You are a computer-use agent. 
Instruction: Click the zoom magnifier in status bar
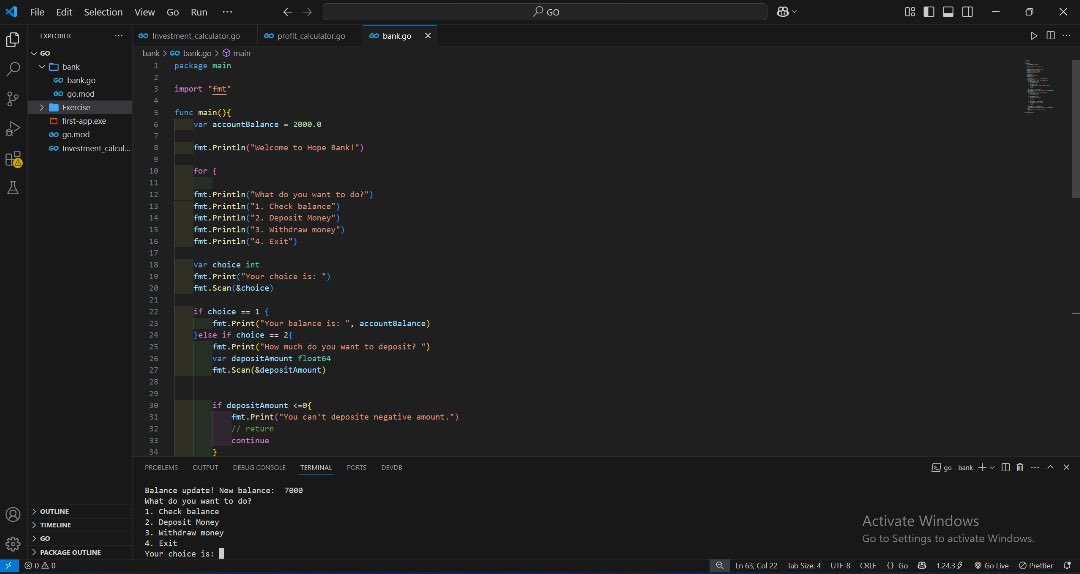719,566
